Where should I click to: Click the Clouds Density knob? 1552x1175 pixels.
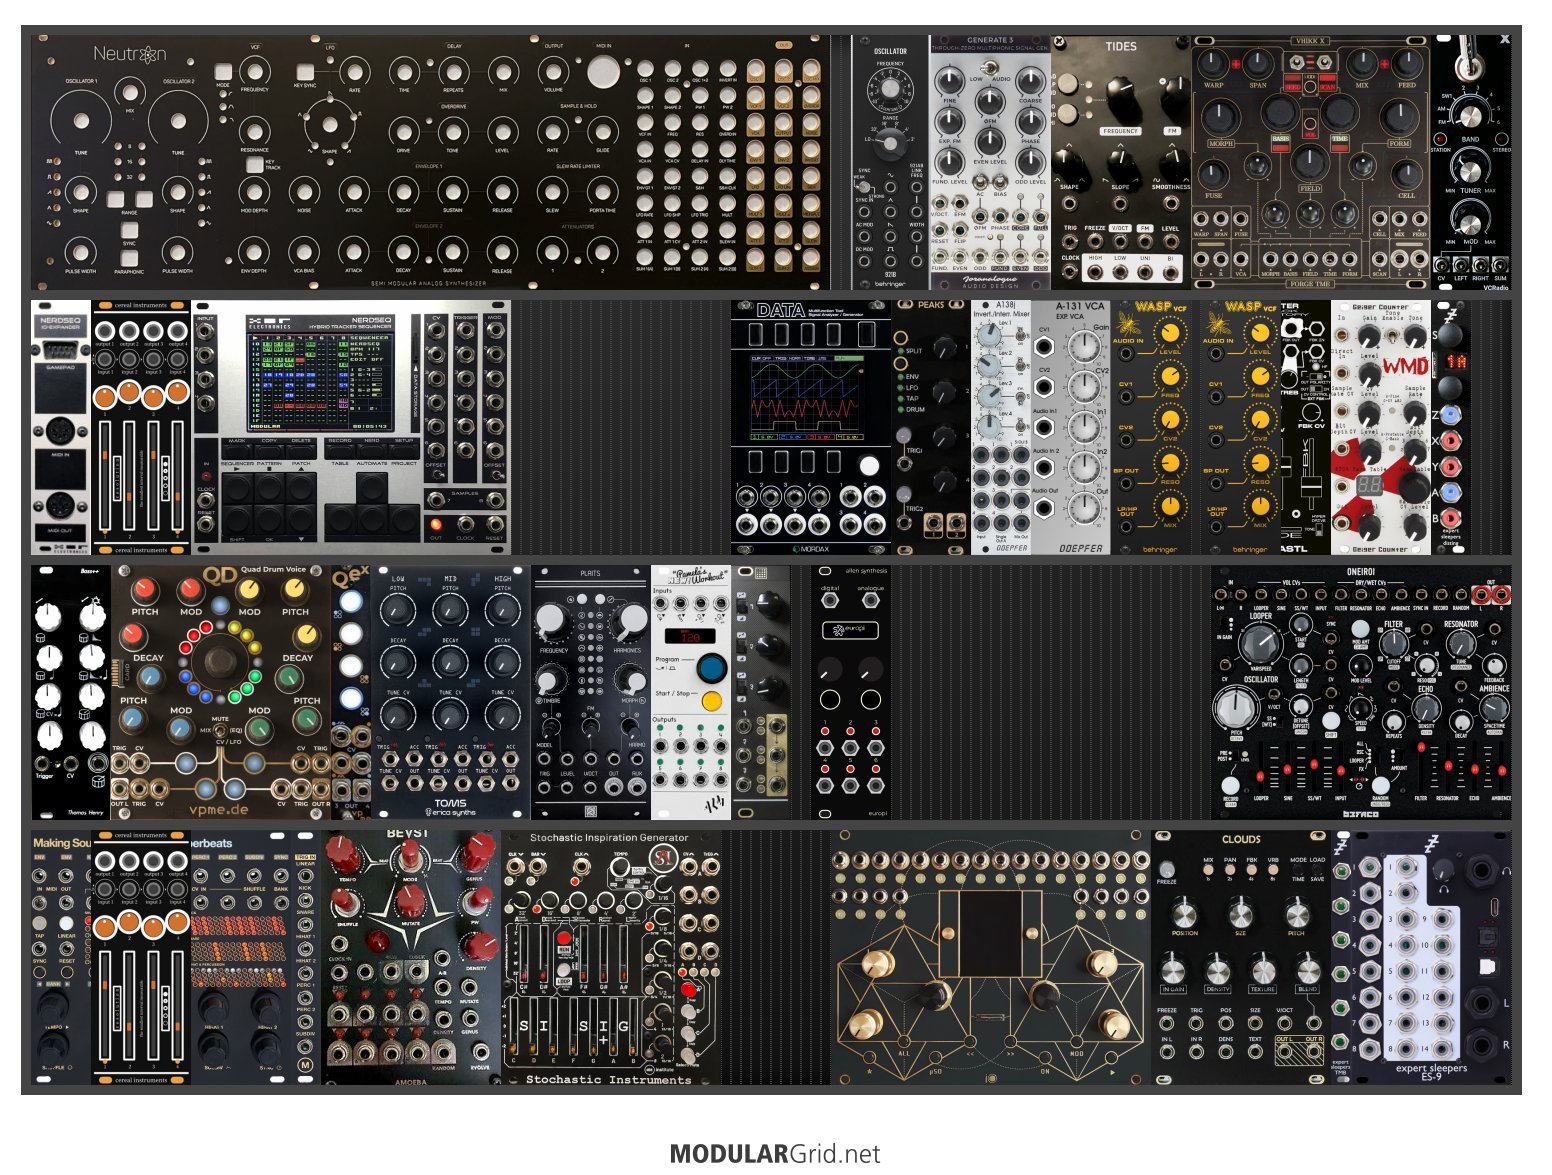click(1217, 969)
